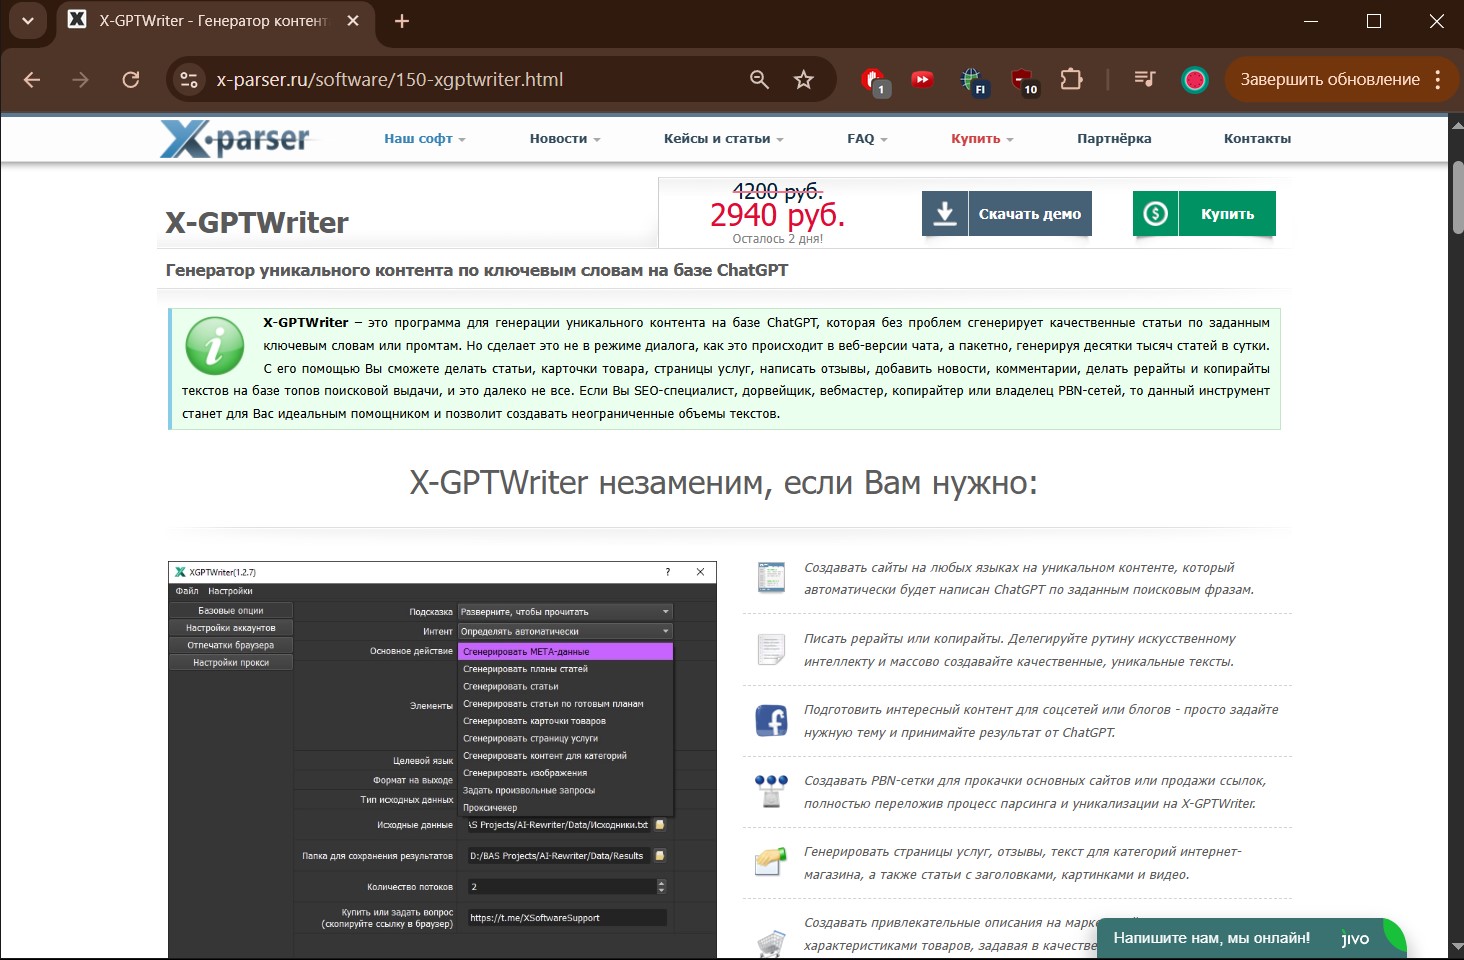This screenshot has width=1464, height=960.
Task: Click the X-parser logo
Action: (236, 139)
